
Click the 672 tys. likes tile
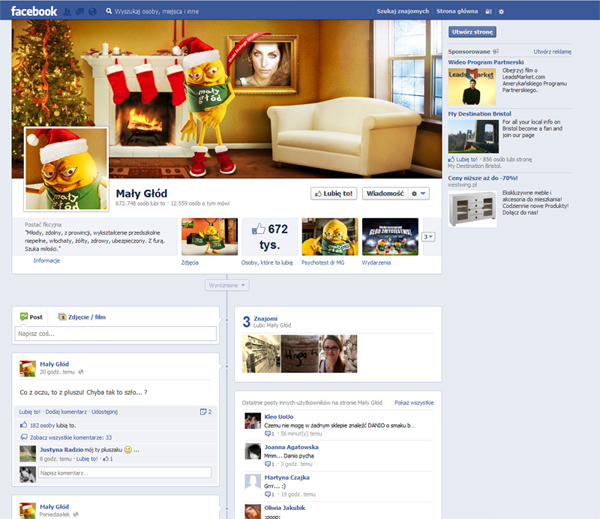264,237
